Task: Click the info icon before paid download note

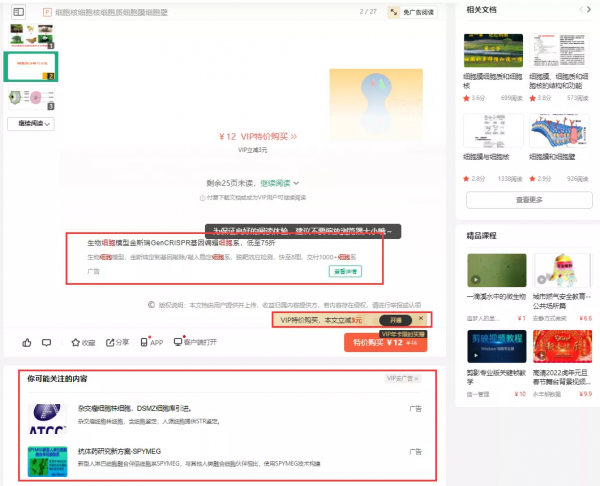Action: tap(202, 198)
